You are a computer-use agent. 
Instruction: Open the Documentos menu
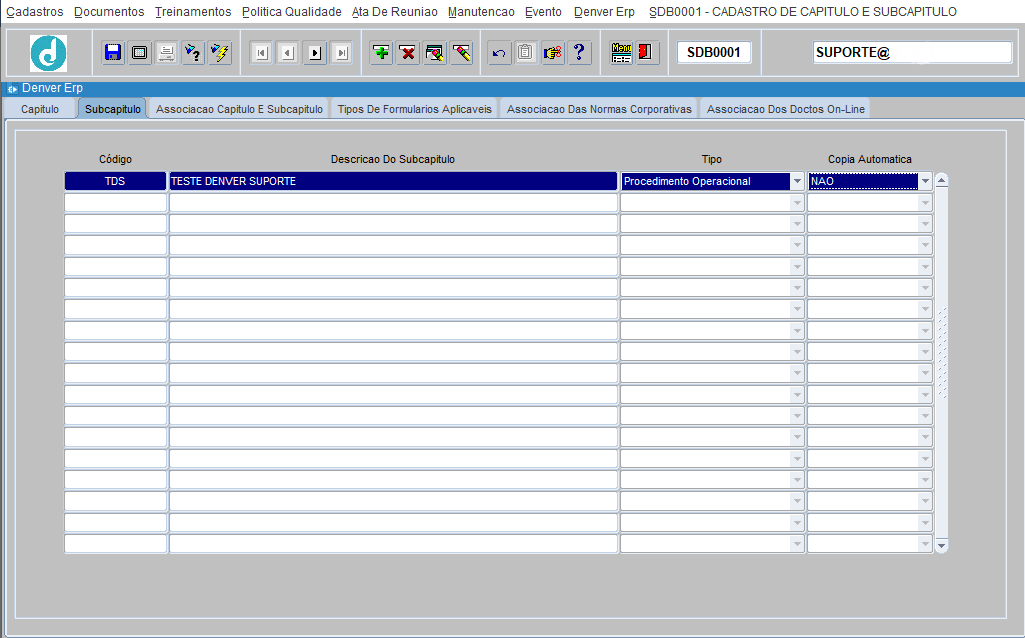(109, 12)
